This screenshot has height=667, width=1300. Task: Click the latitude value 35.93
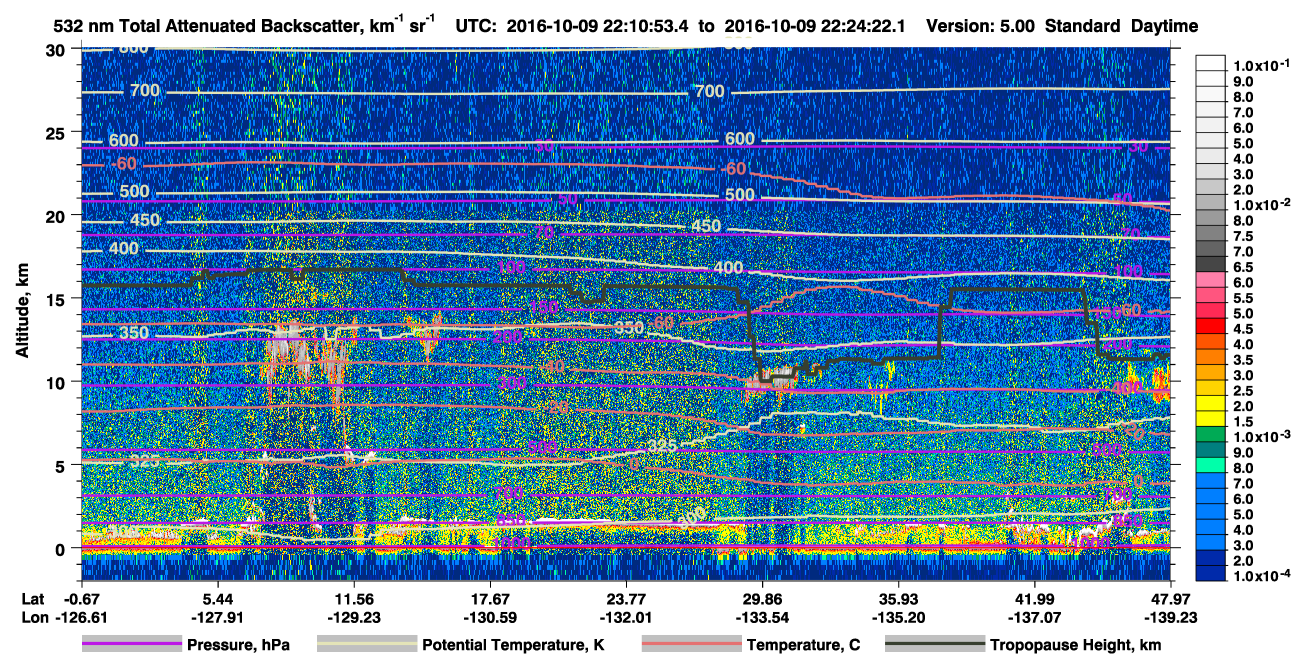click(x=899, y=598)
